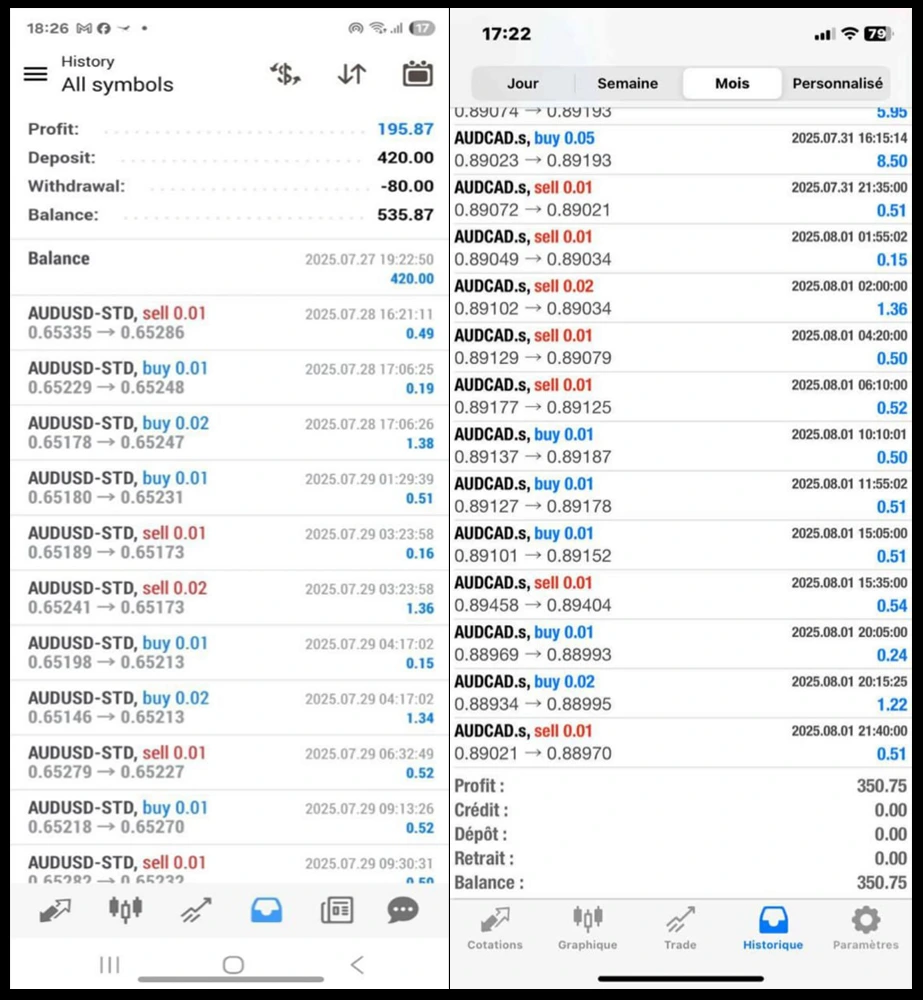Viewport: 923px width, 1000px height.
Task: Open the candlestick chart icon in left app
Action: pyautogui.click(x=125, y=910)
